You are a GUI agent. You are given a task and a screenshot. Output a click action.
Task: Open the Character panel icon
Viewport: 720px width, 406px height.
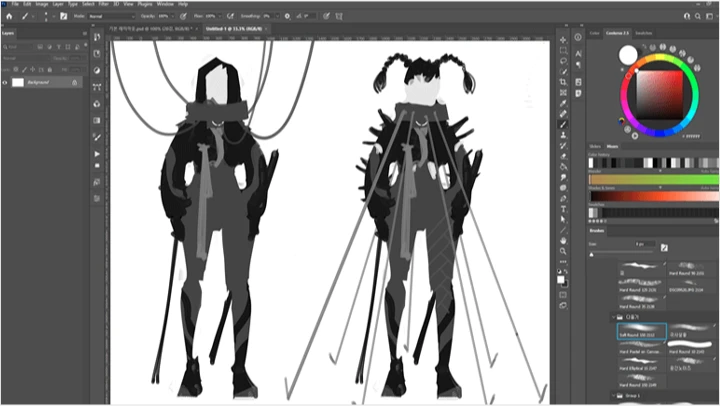coord(578,53)
